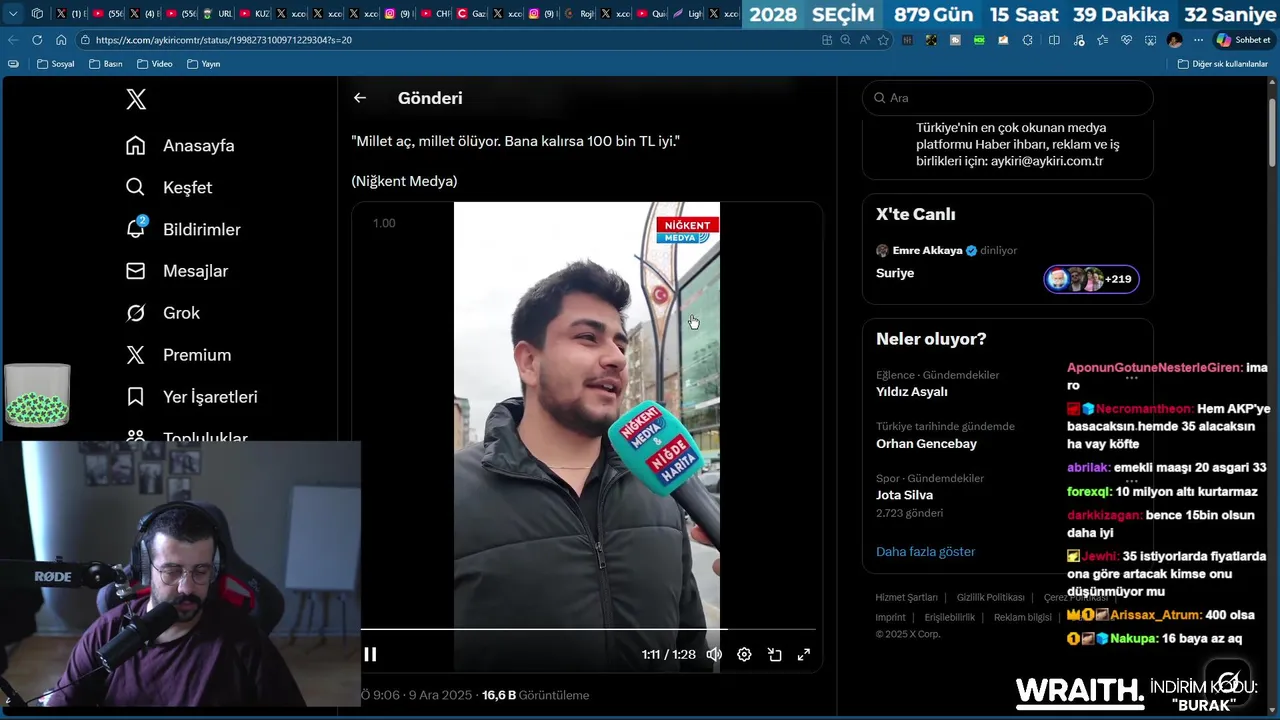Click the browser back arrow
This screenshot has height=720, width=1280.
pyautogui.click(x=13, y=40)
